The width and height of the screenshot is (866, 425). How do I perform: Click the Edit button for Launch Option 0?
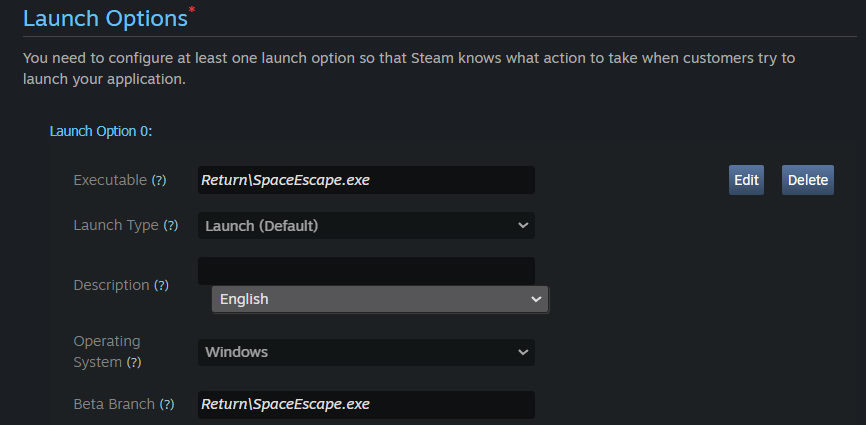pyautogui.click(x=746, y=180)
